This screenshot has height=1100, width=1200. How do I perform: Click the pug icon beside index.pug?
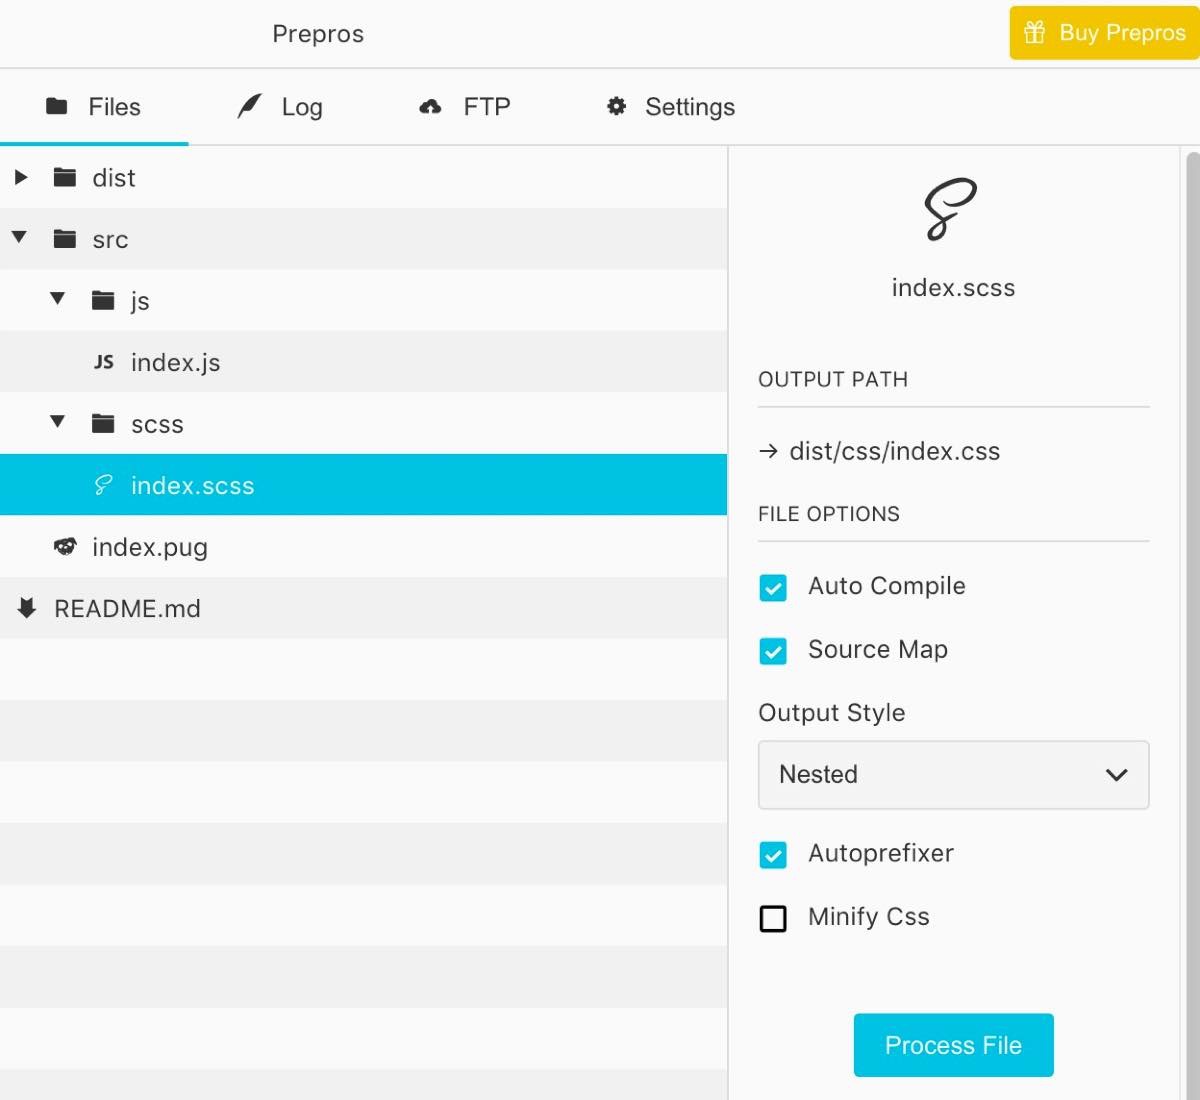coord(65,547)
